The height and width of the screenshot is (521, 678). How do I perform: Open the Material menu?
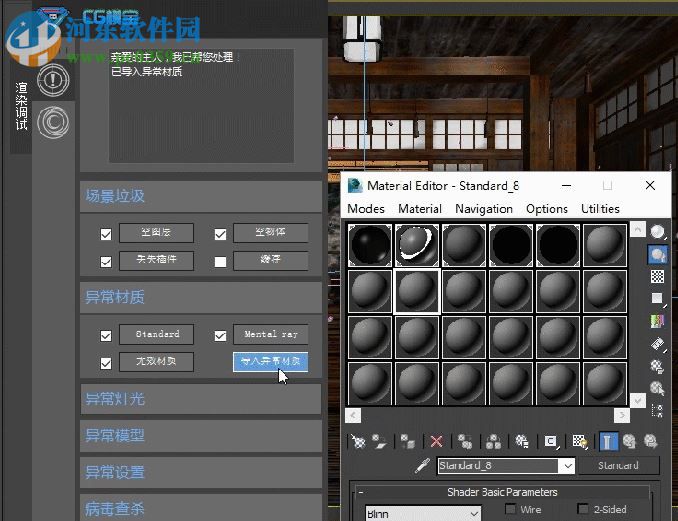(x=420, y=209)
